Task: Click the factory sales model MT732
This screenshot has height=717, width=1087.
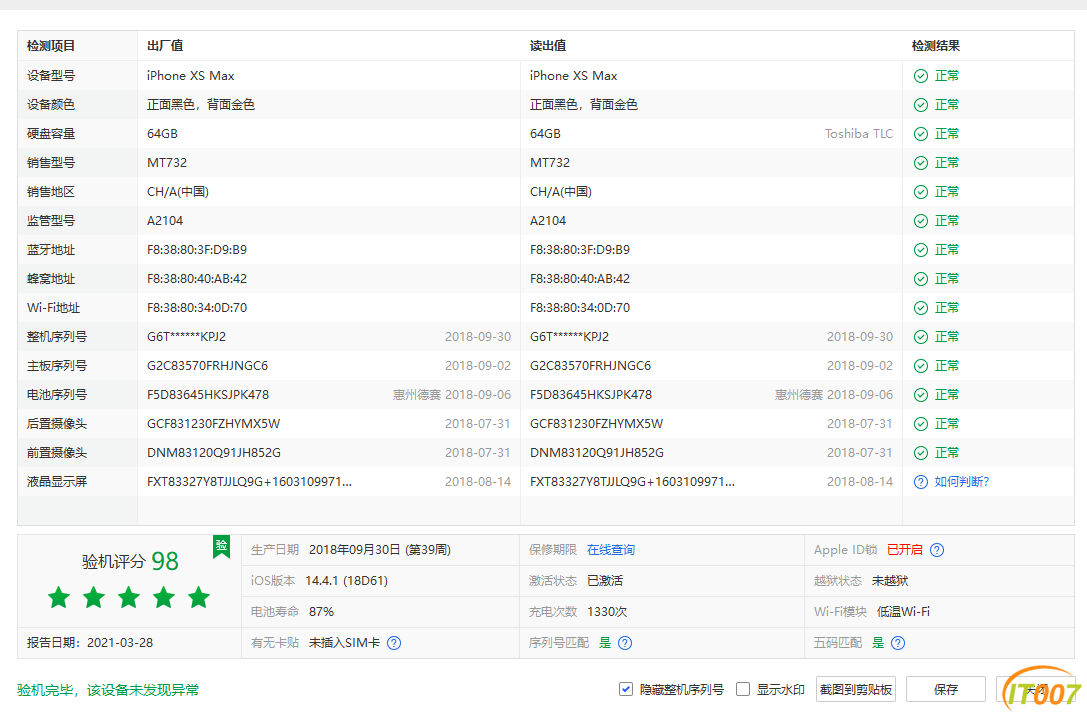Action: pyautogui.click(x=167, y=163)
